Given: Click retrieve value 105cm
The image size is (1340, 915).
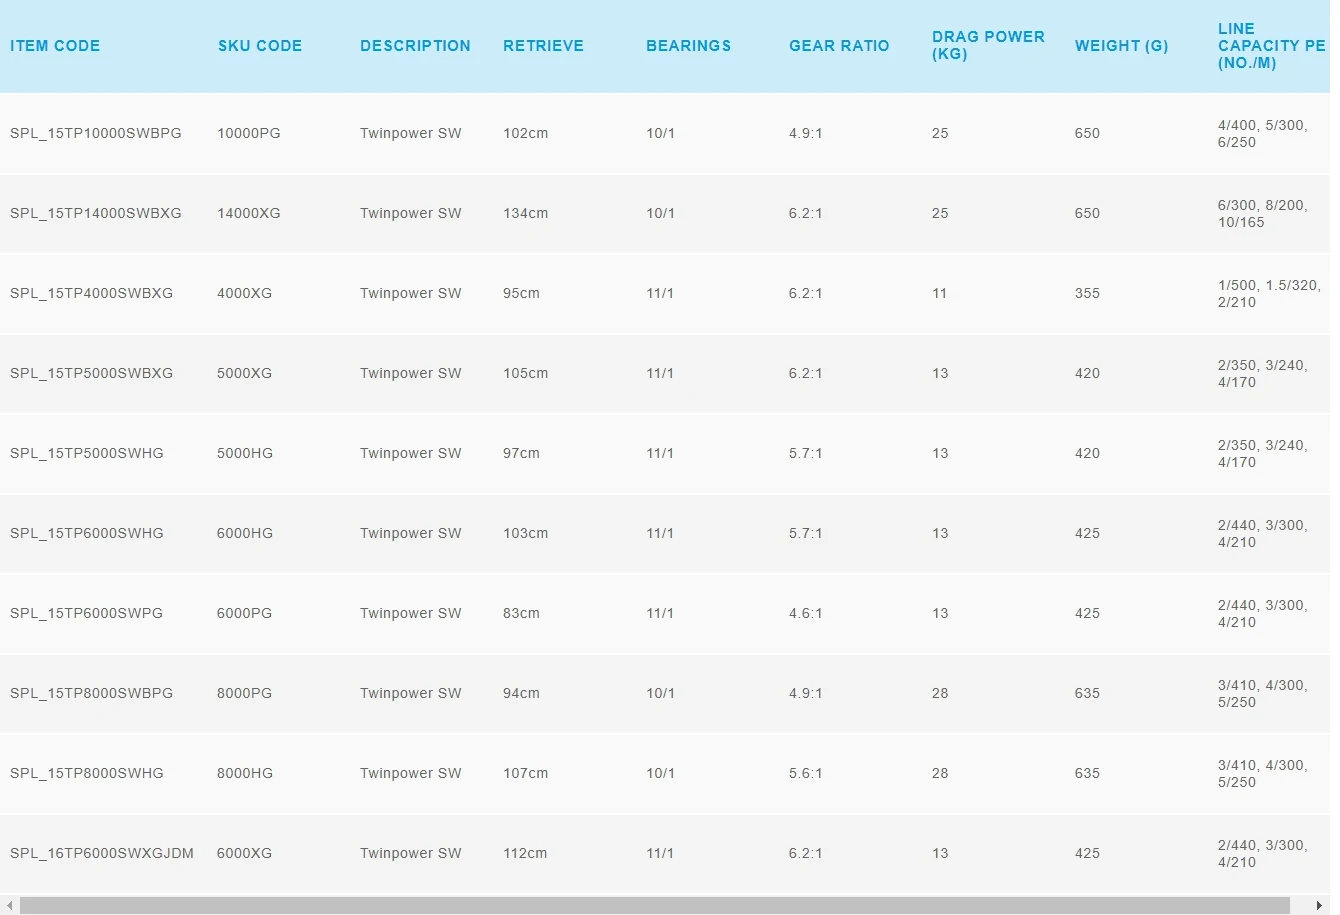Looking at the screenshot, I should (x=526, y=373).
